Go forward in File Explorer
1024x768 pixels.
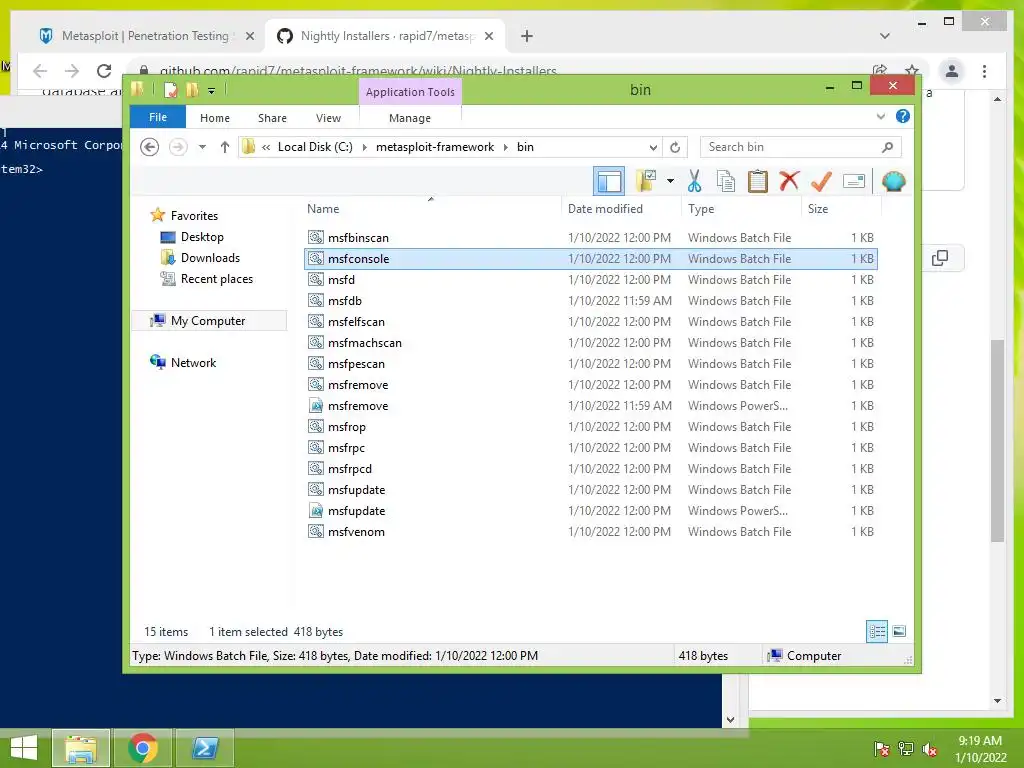coord(178,147)
